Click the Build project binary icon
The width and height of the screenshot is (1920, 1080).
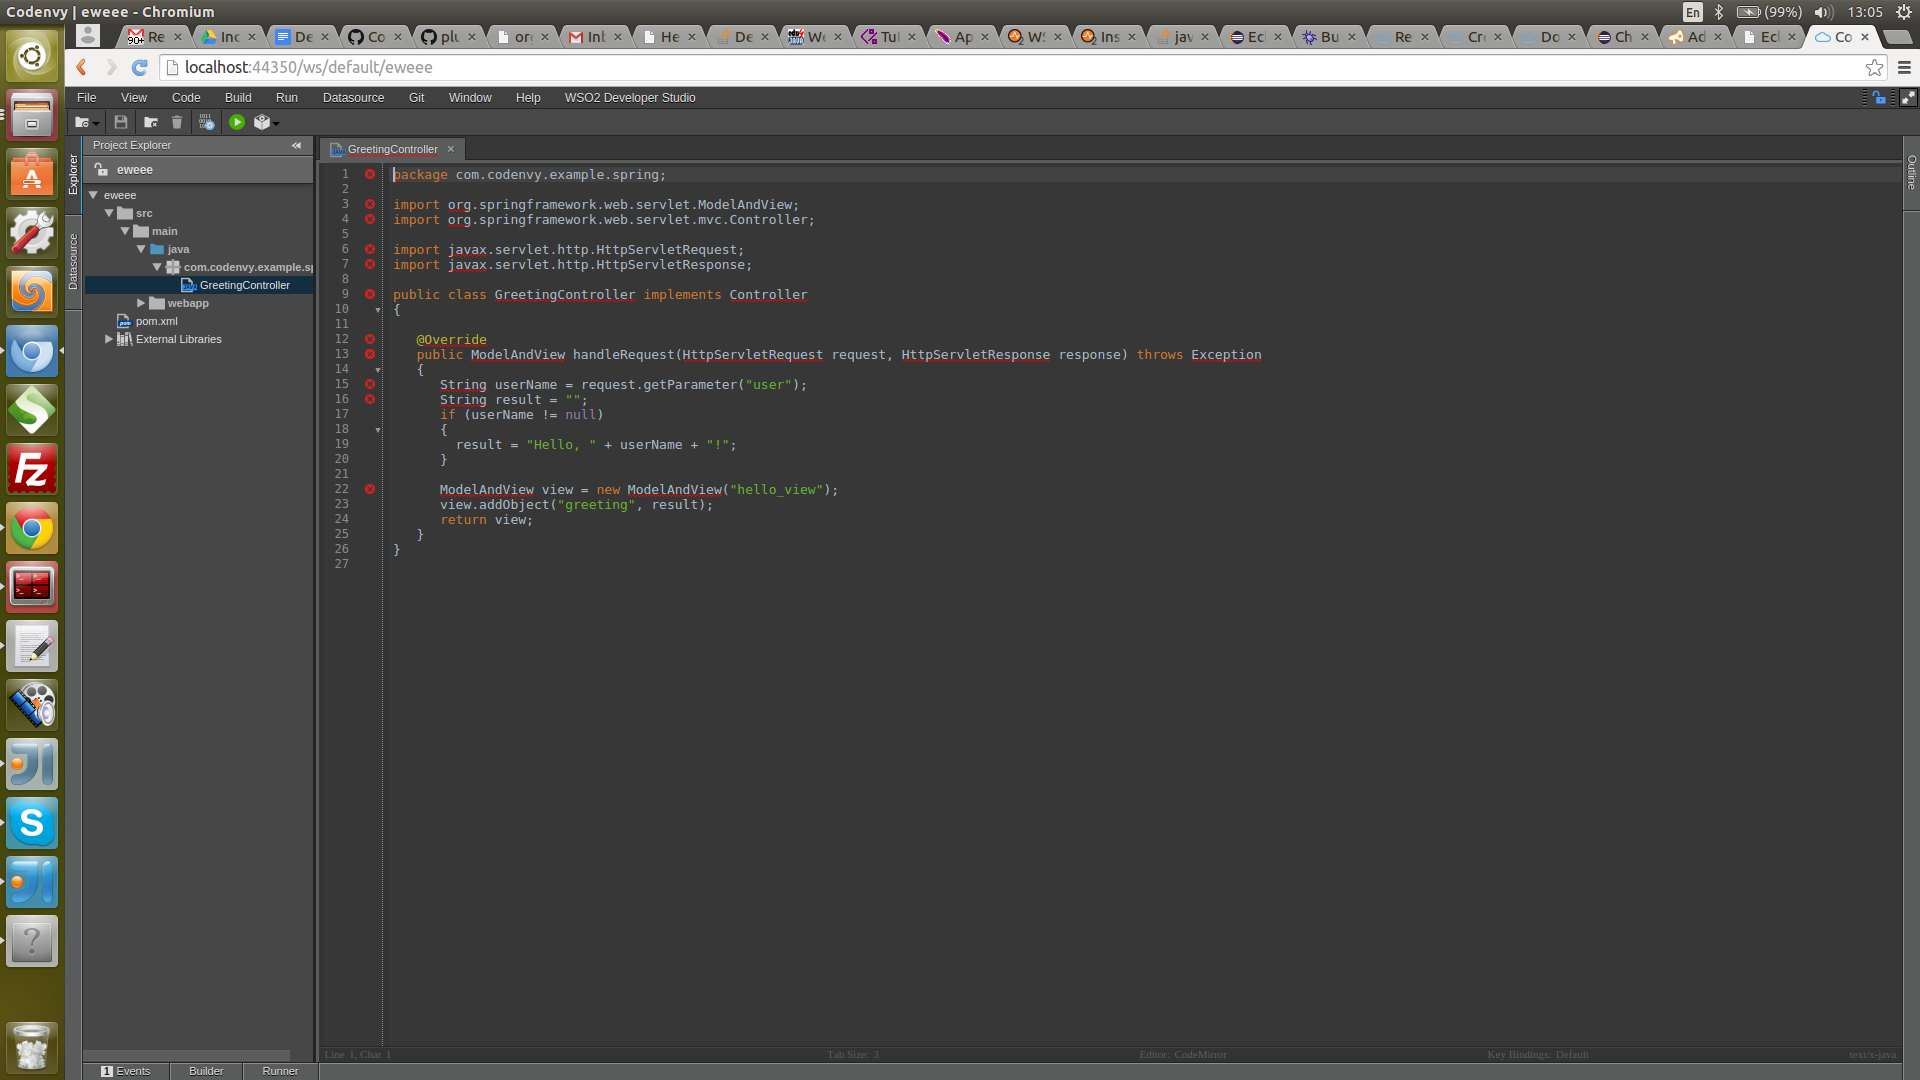click(x=206, y=122)
